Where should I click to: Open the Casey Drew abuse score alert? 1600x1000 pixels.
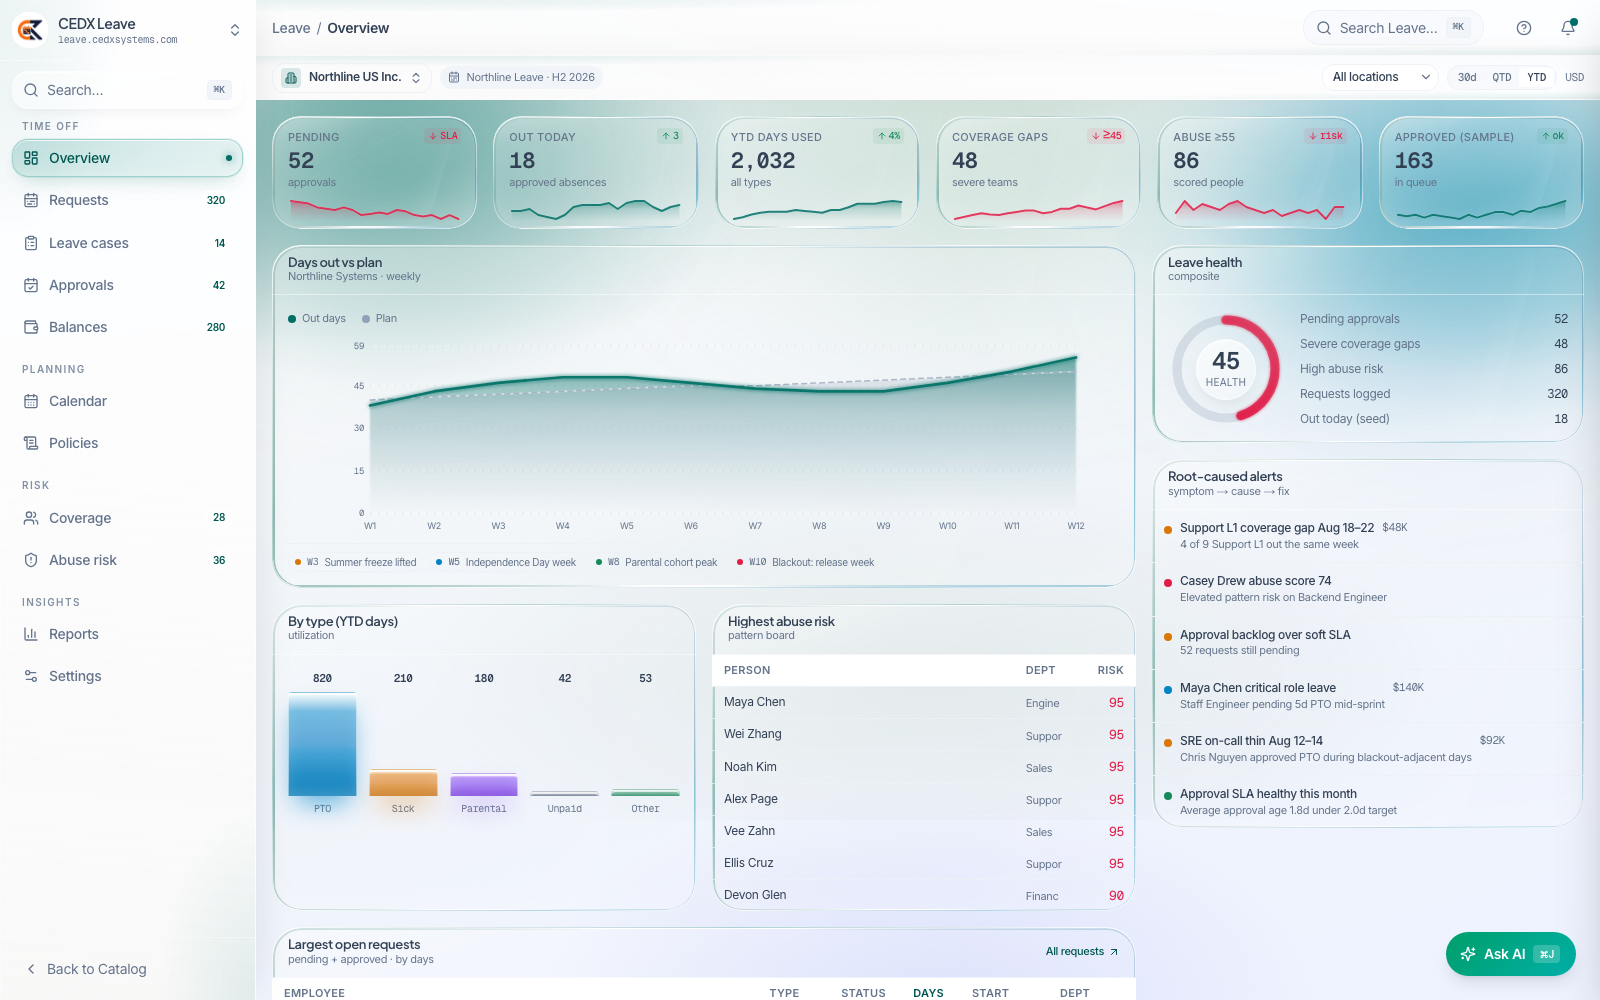click(x=1368, y=589)
